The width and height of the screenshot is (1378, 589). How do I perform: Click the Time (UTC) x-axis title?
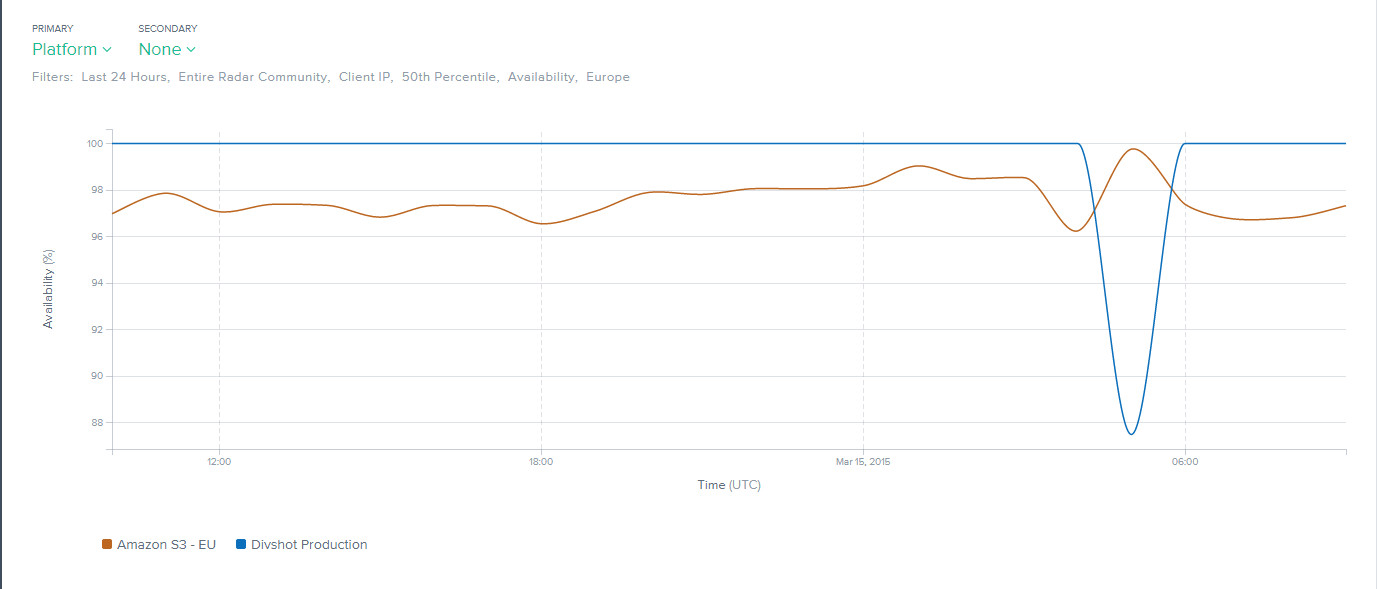(x=729, y=485)
